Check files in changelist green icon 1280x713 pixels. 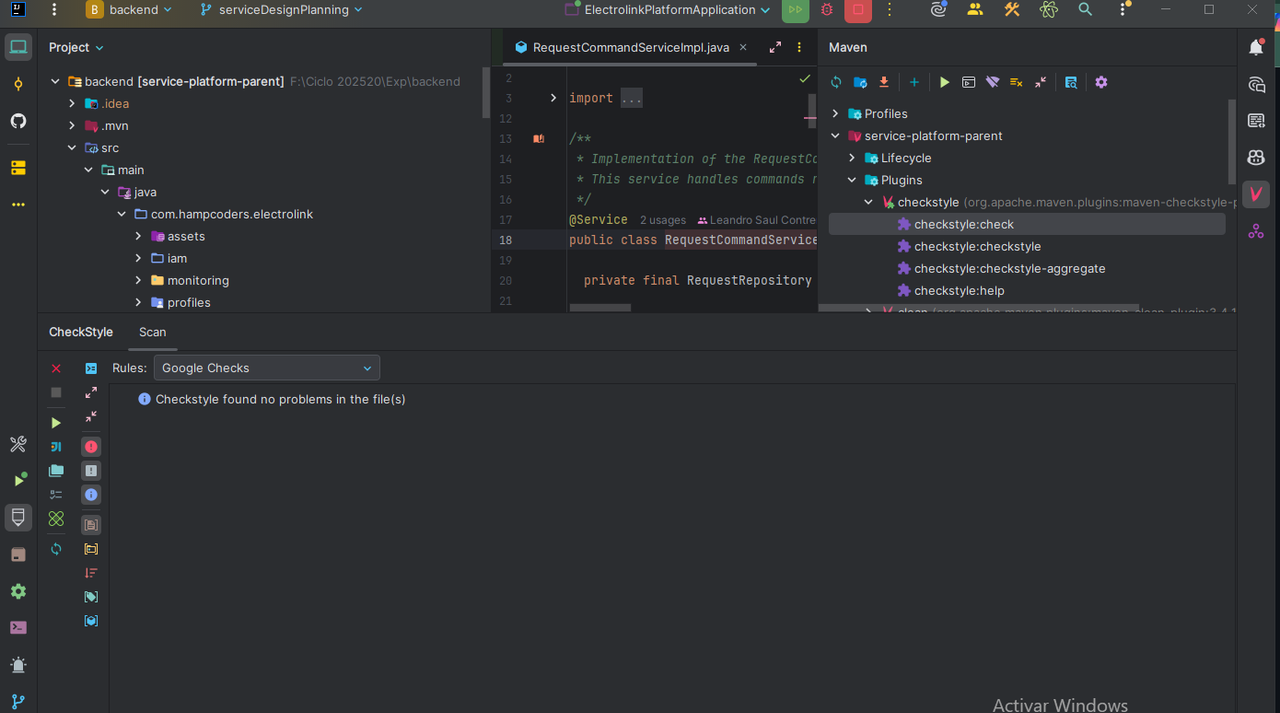56,519
